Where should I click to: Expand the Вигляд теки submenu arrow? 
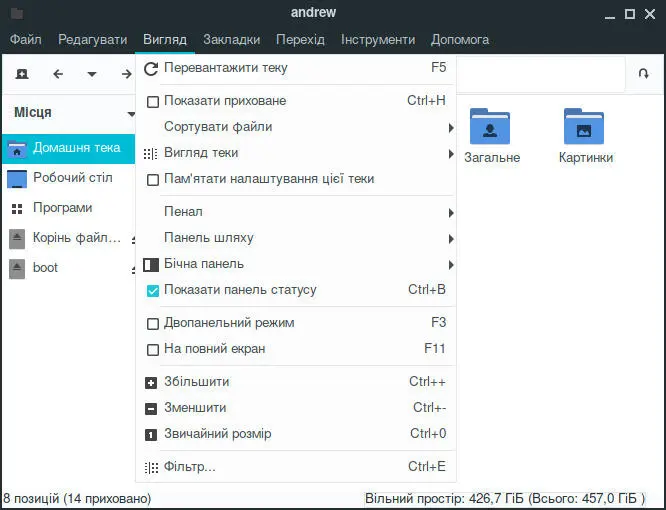[451, 154]
